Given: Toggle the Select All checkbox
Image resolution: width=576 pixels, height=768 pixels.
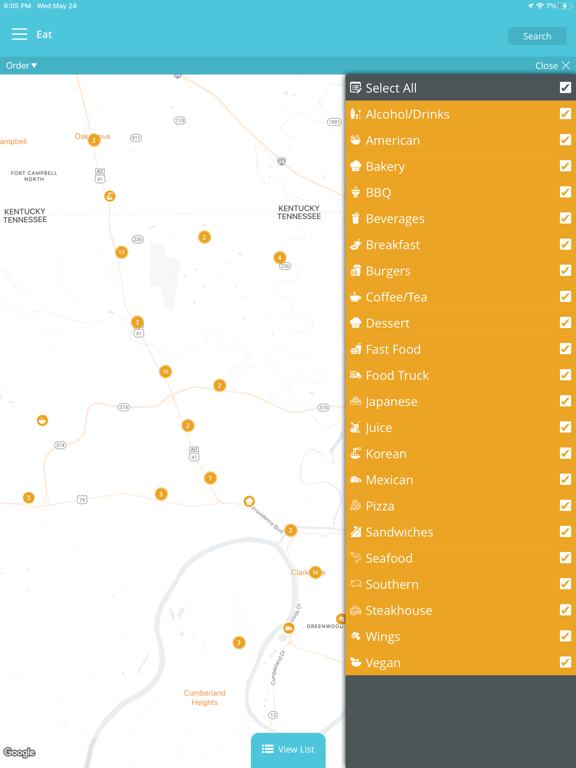Looking at the screenshot, I should tap(565, 88).
